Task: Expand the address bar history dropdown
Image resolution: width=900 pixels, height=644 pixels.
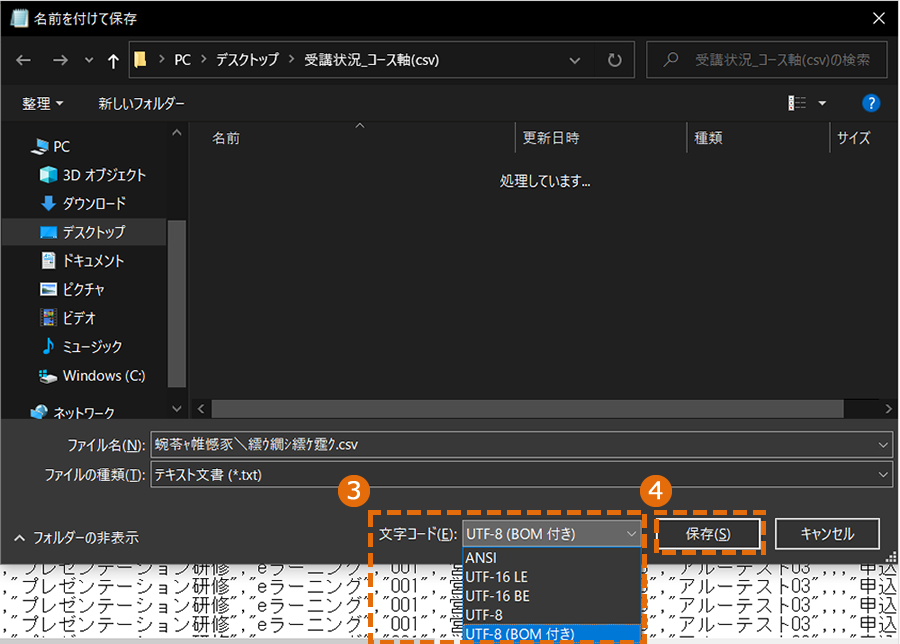Action: (x=574, y=60)
